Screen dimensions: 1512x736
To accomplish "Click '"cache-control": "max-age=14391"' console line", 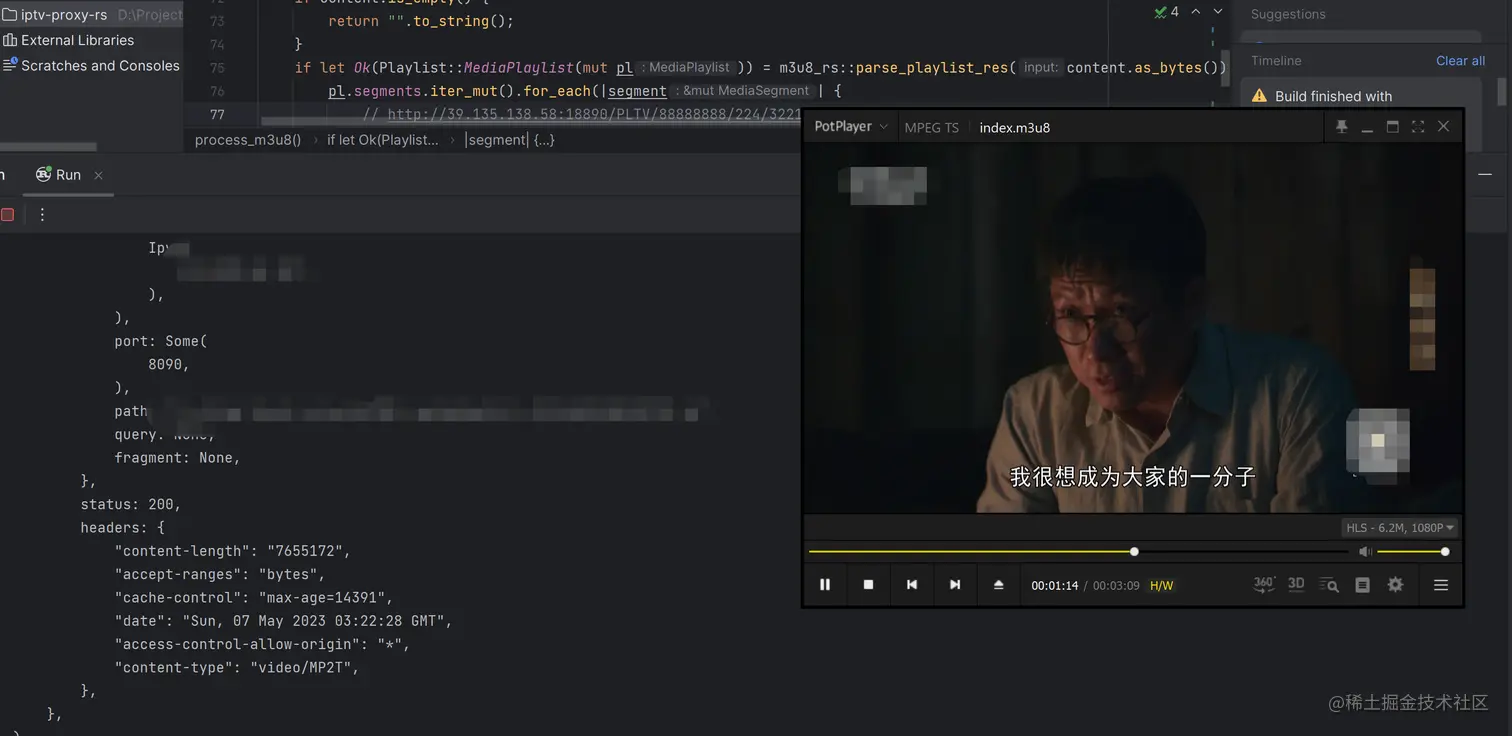I will coord(253,597).
